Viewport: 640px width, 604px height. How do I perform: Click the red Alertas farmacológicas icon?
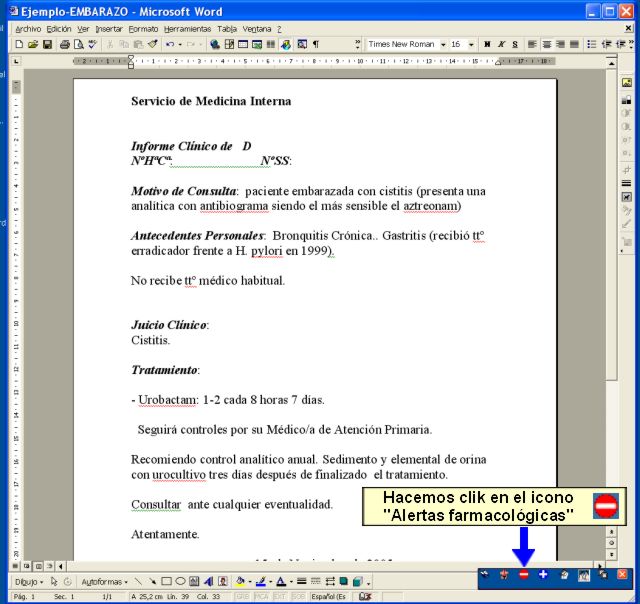click(524, 575)
